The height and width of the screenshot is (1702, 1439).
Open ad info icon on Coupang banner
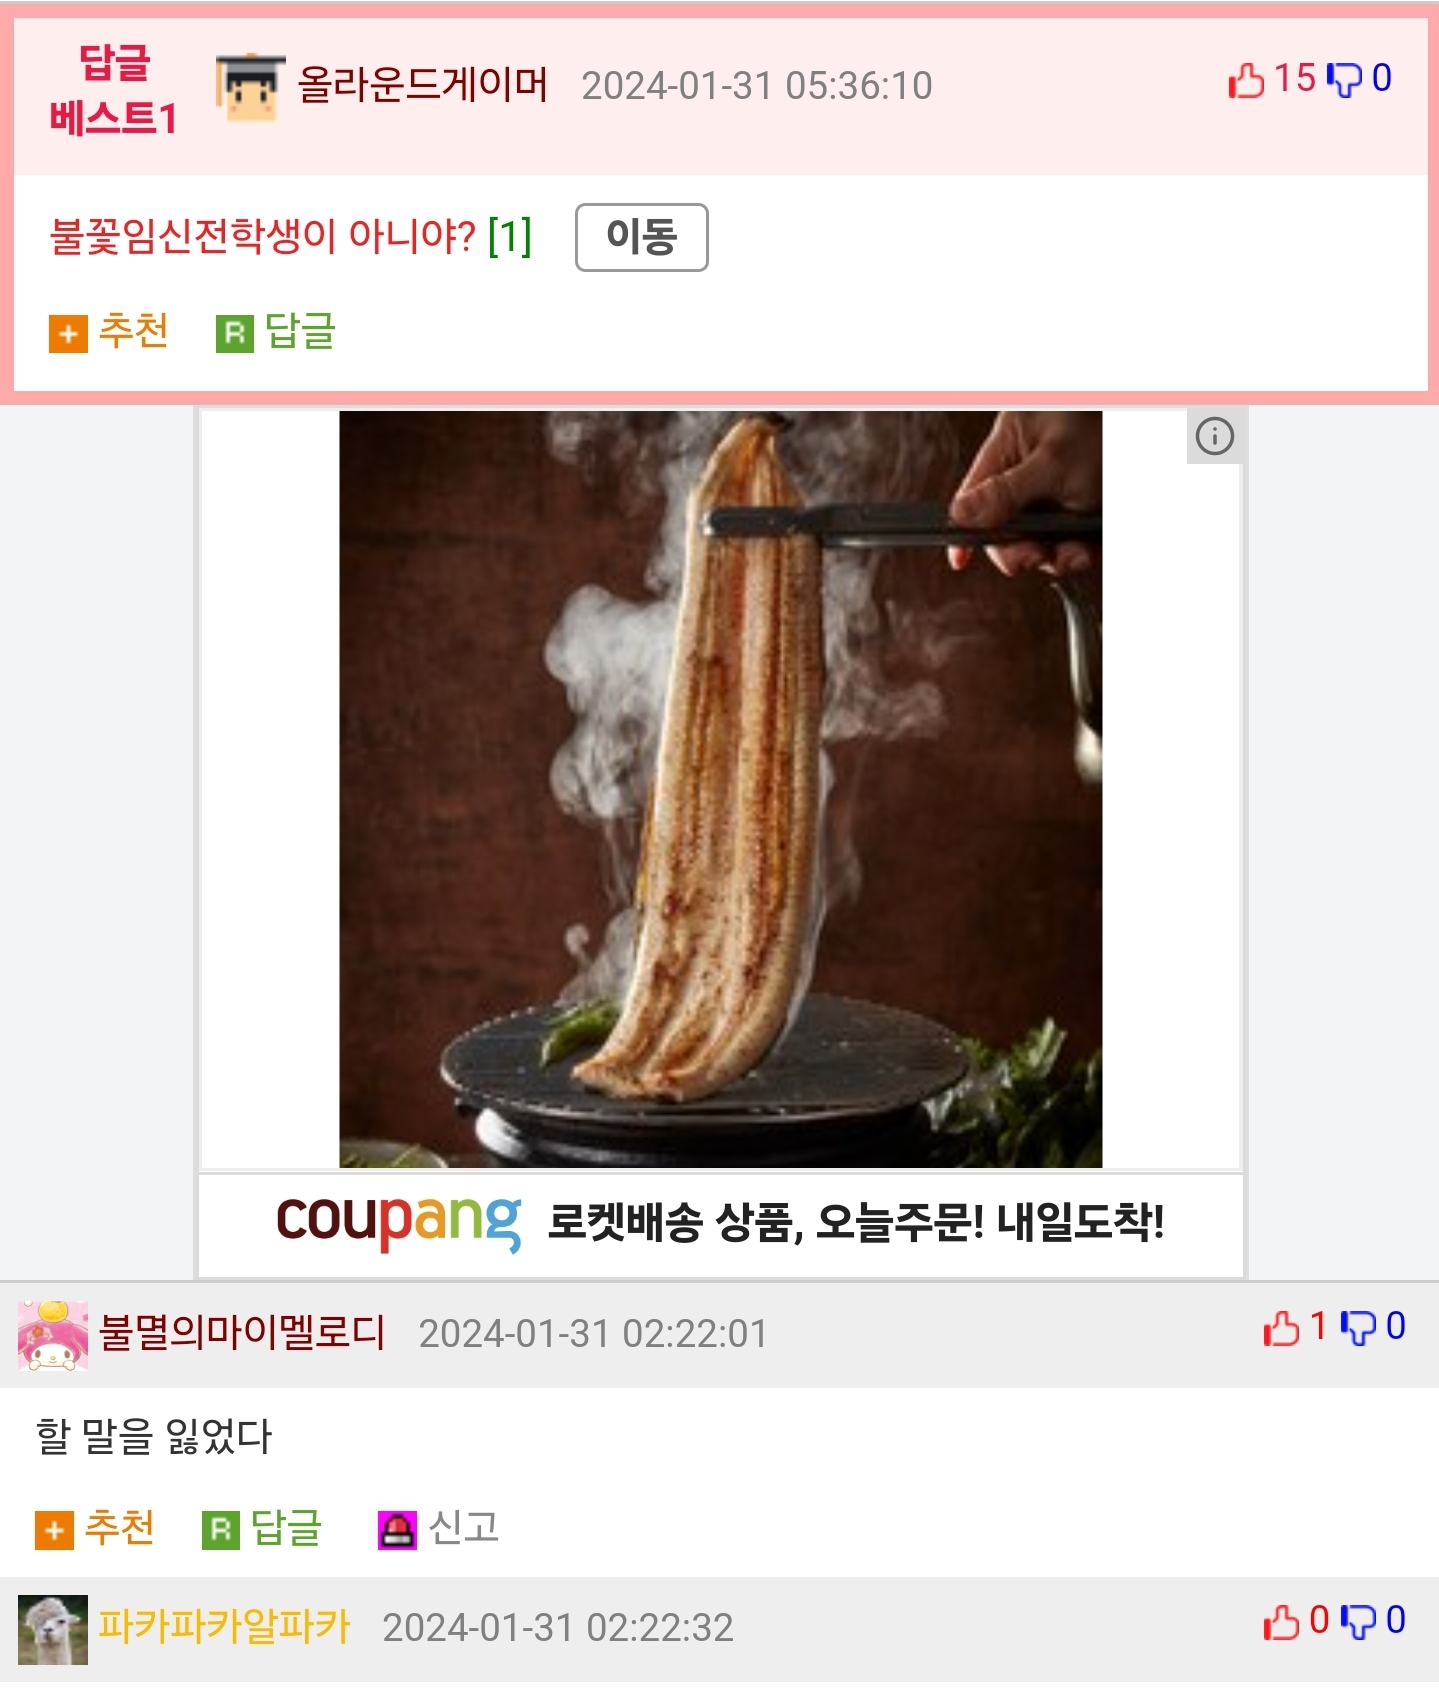click(x=1215, y=436)
